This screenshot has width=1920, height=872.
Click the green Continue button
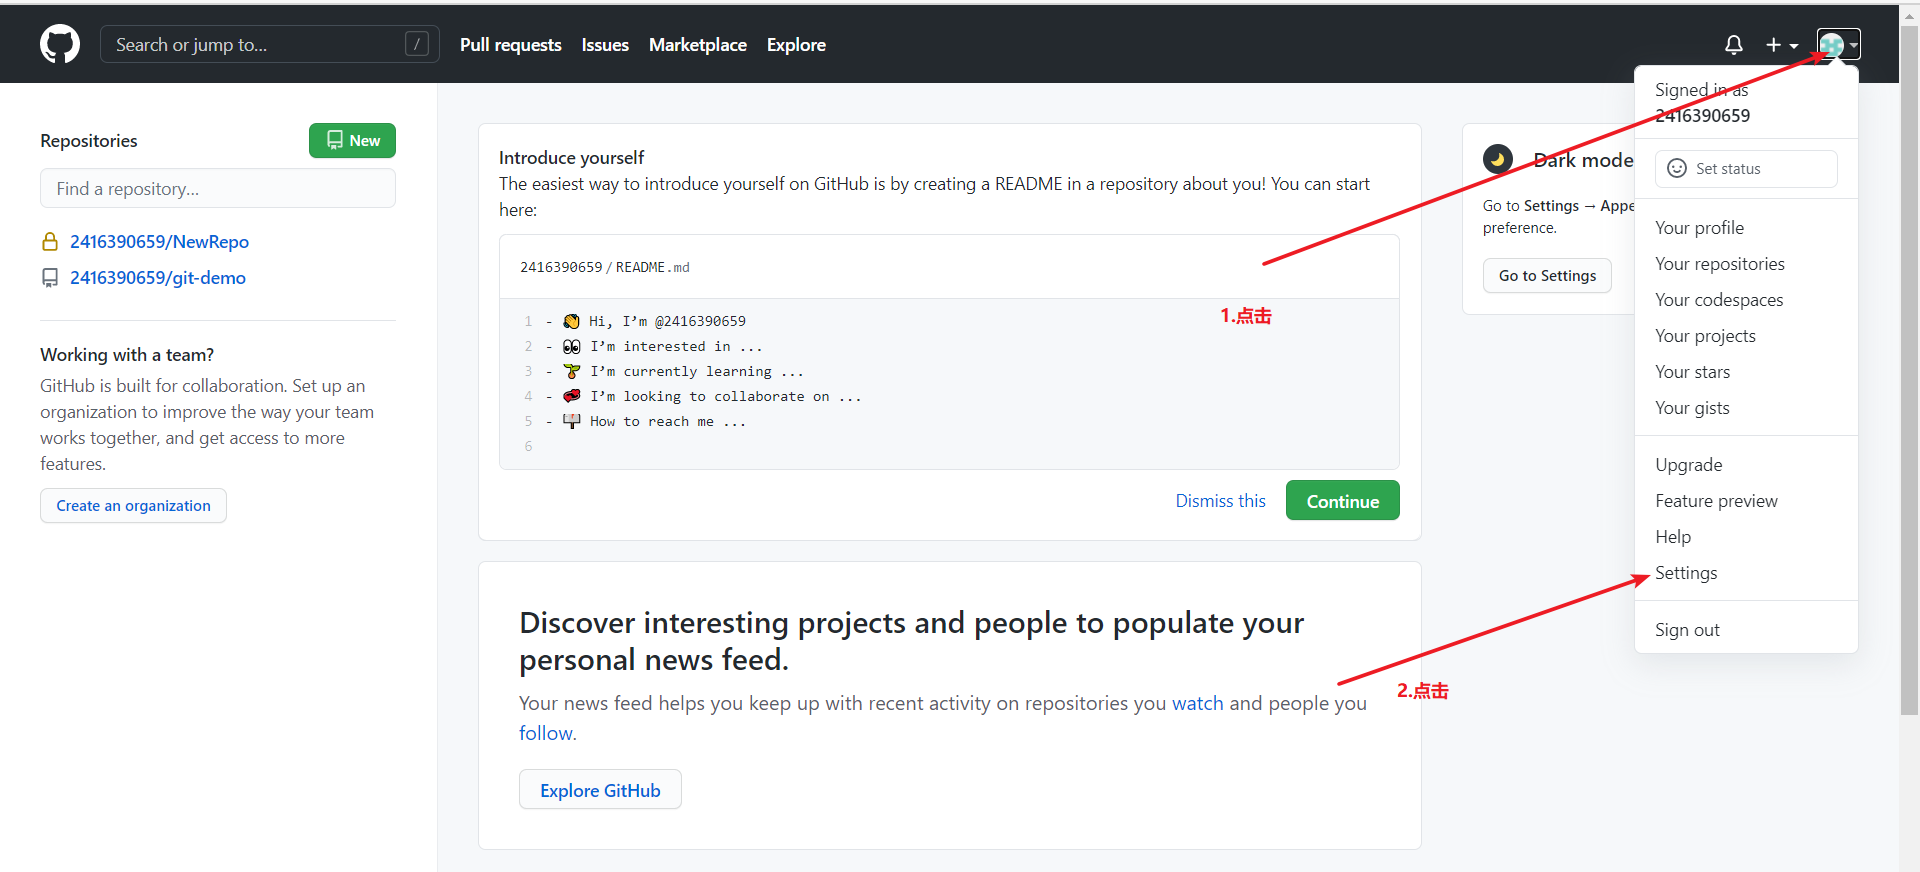click(1343, 501)
